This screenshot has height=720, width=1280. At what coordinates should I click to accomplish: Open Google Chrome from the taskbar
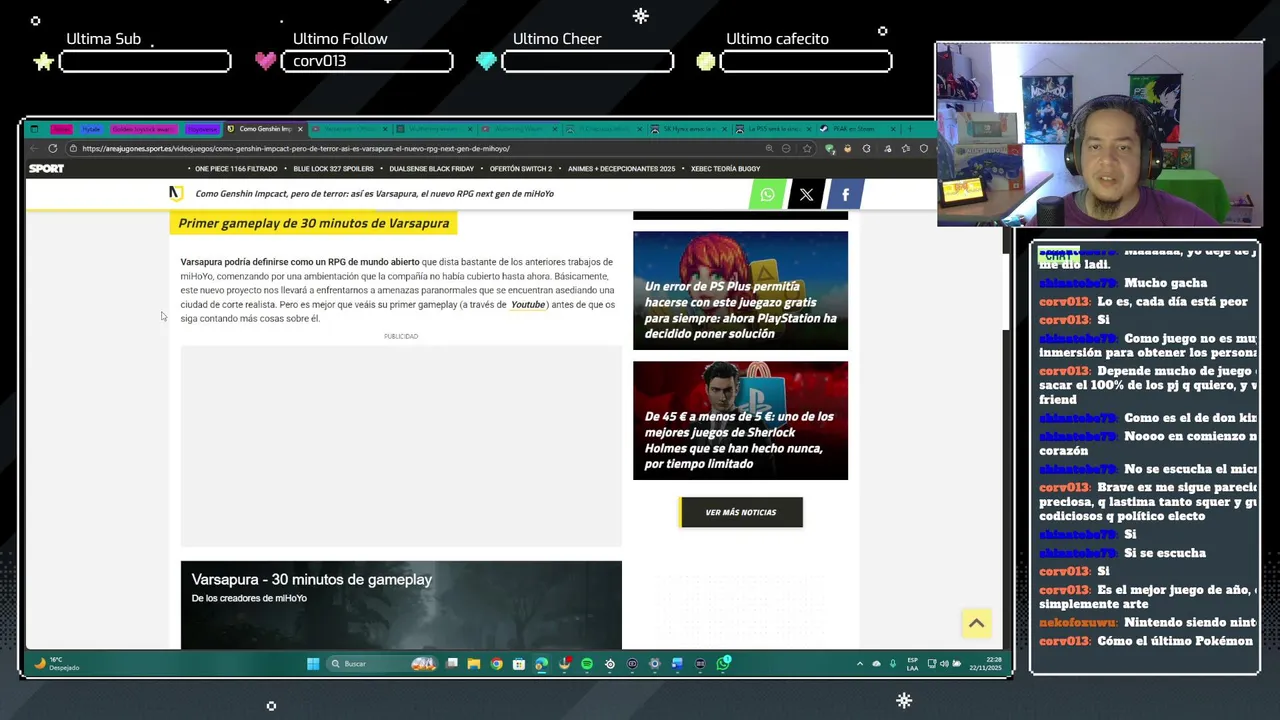pyautogui.click(x=496, y=663)
